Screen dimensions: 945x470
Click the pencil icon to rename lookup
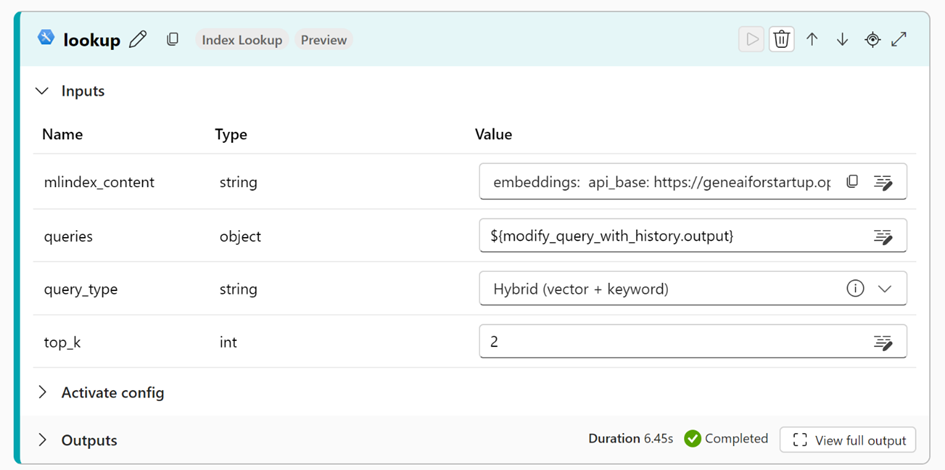click(138, 40)
